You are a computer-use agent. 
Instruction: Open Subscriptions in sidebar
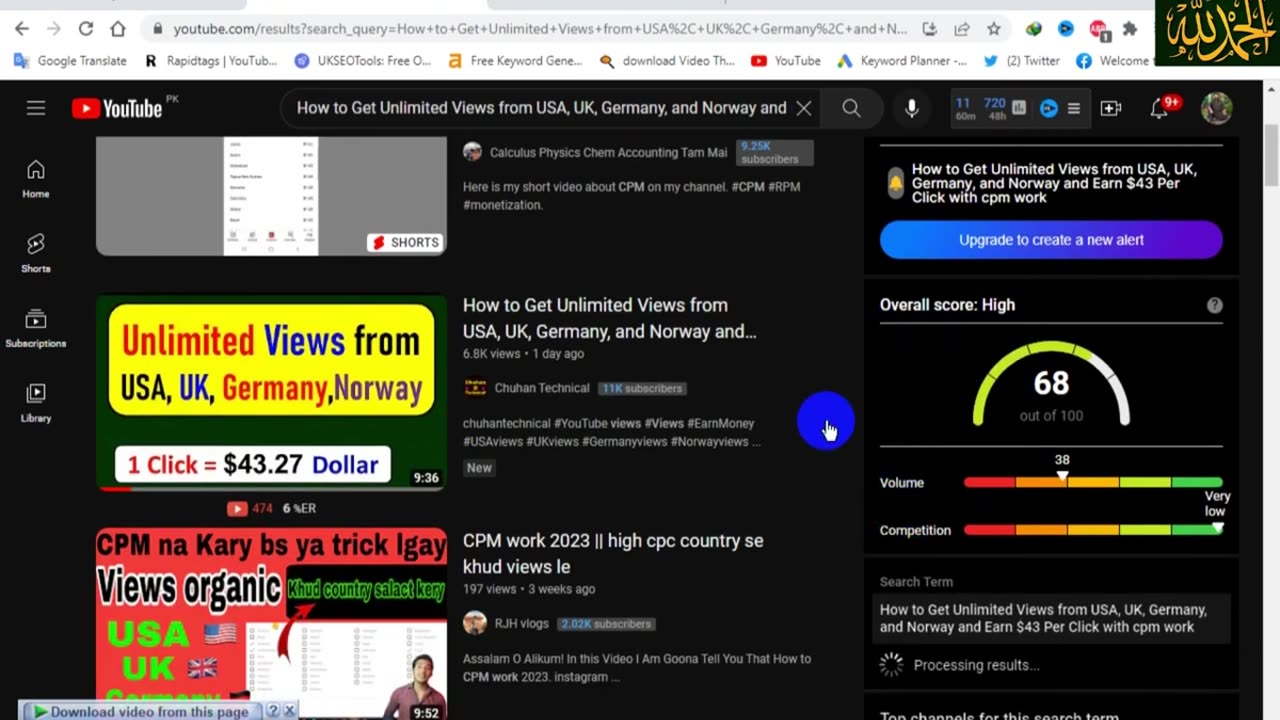click(x=36, y=329)
